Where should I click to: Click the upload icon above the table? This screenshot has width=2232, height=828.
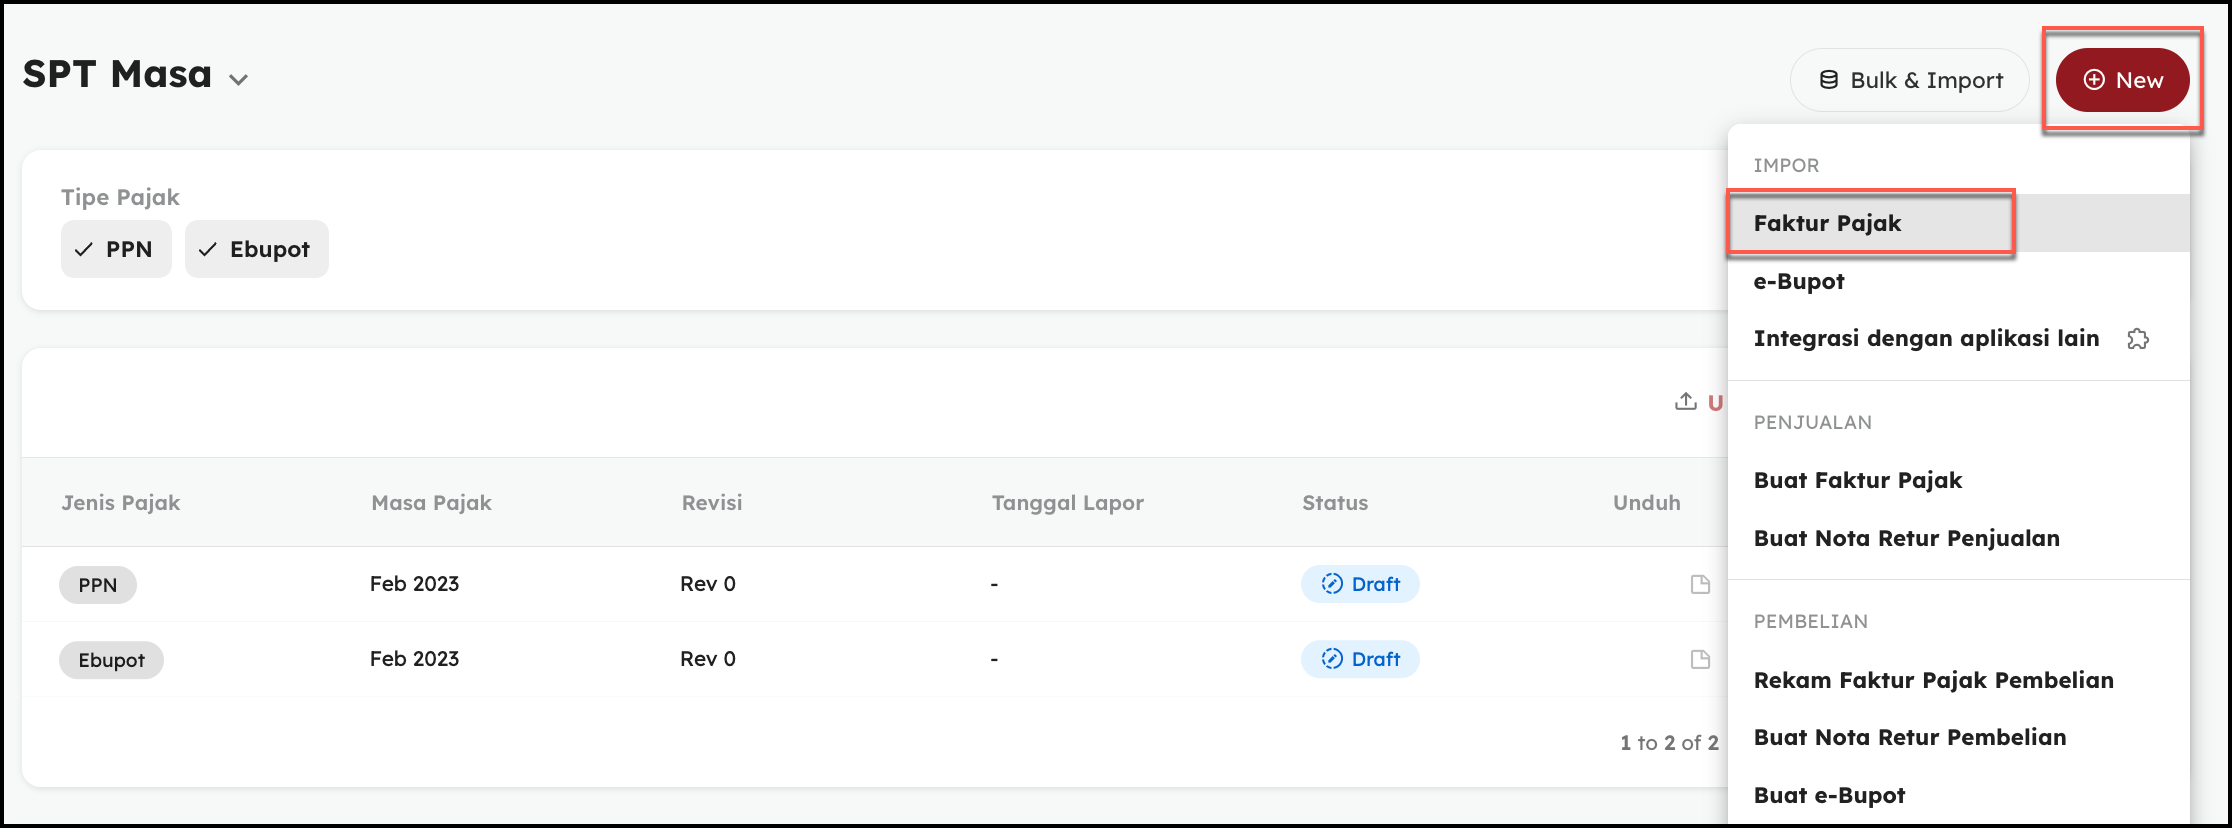tap(1686, 402)
